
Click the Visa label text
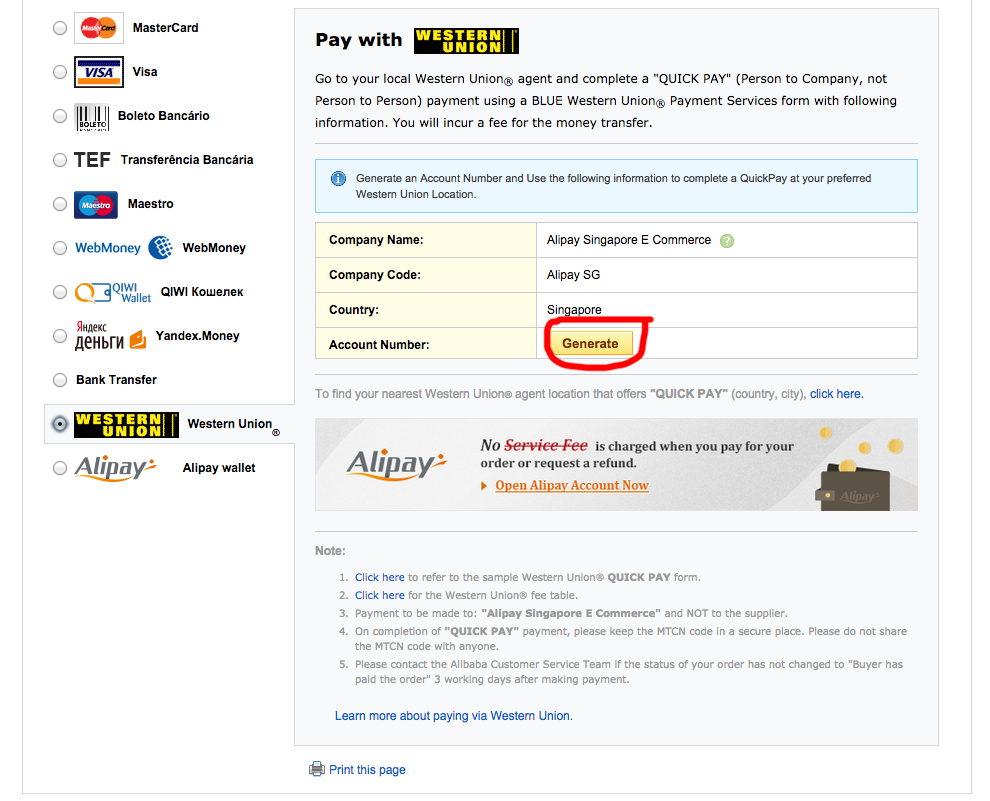[x=145, y=72]
